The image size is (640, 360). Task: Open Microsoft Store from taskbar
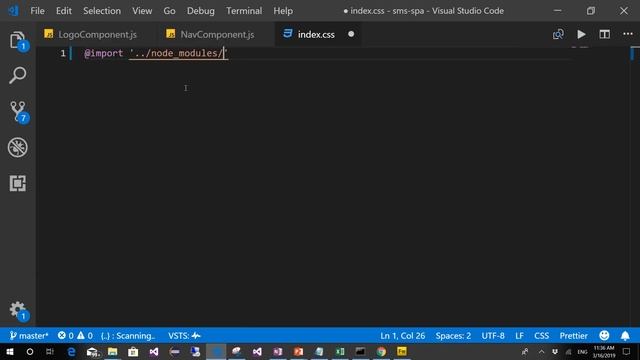133,351
